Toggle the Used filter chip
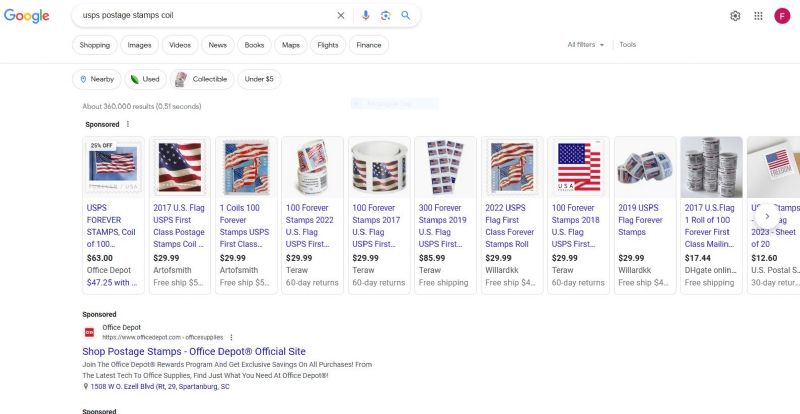This screenshot has width=800, height=414. [x=145, y=79]
